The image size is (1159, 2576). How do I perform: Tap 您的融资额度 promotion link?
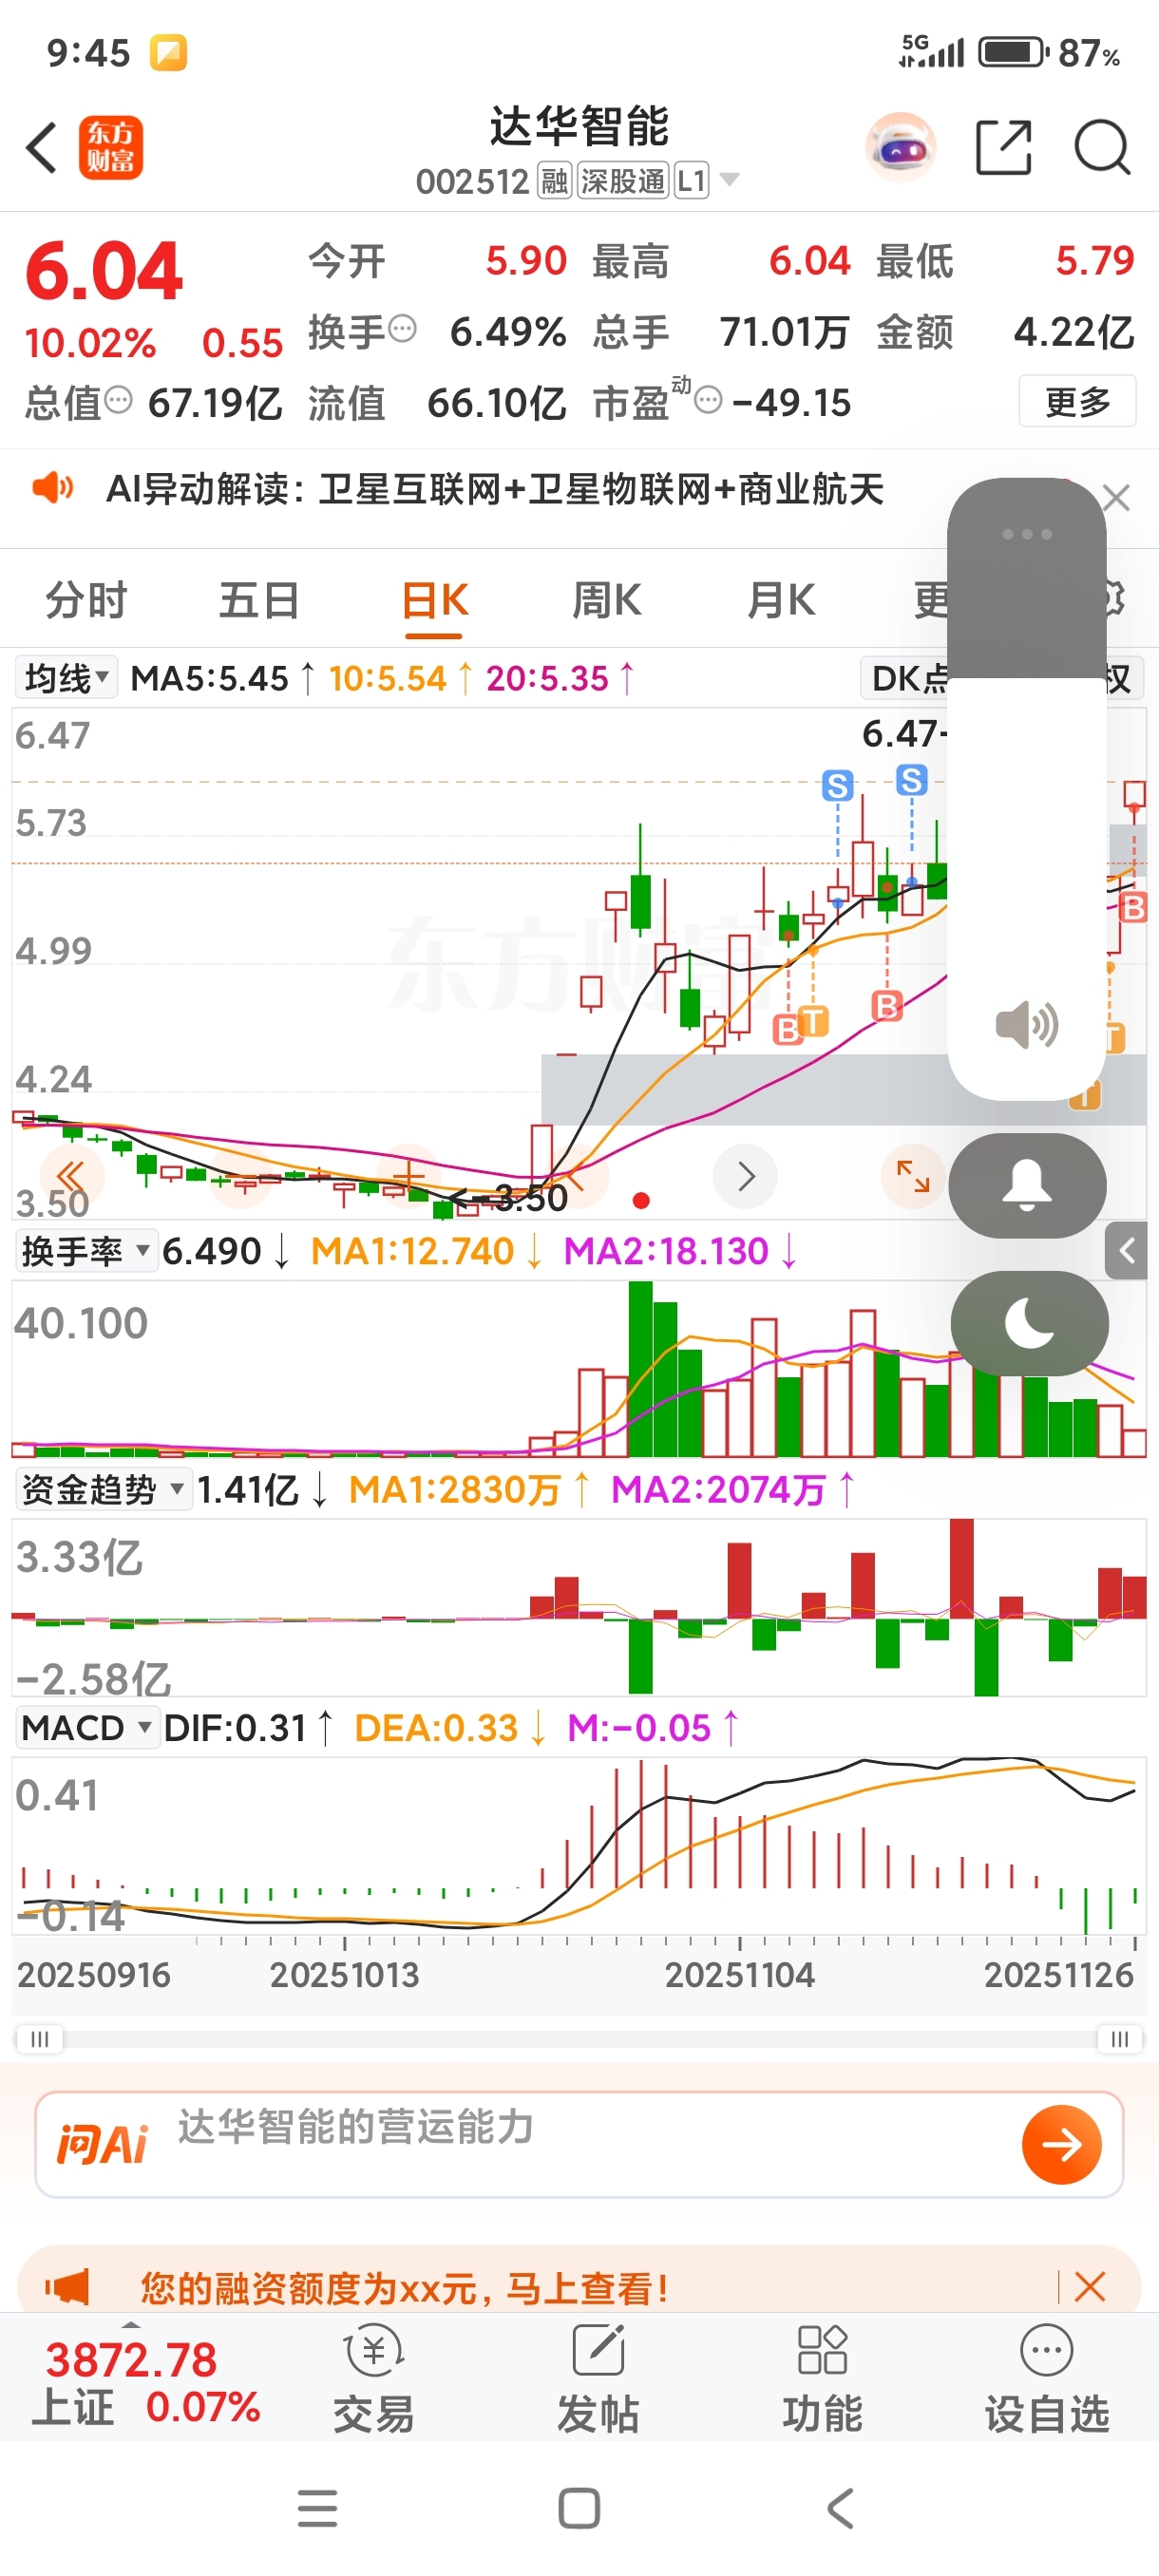tap(404, 2287)
